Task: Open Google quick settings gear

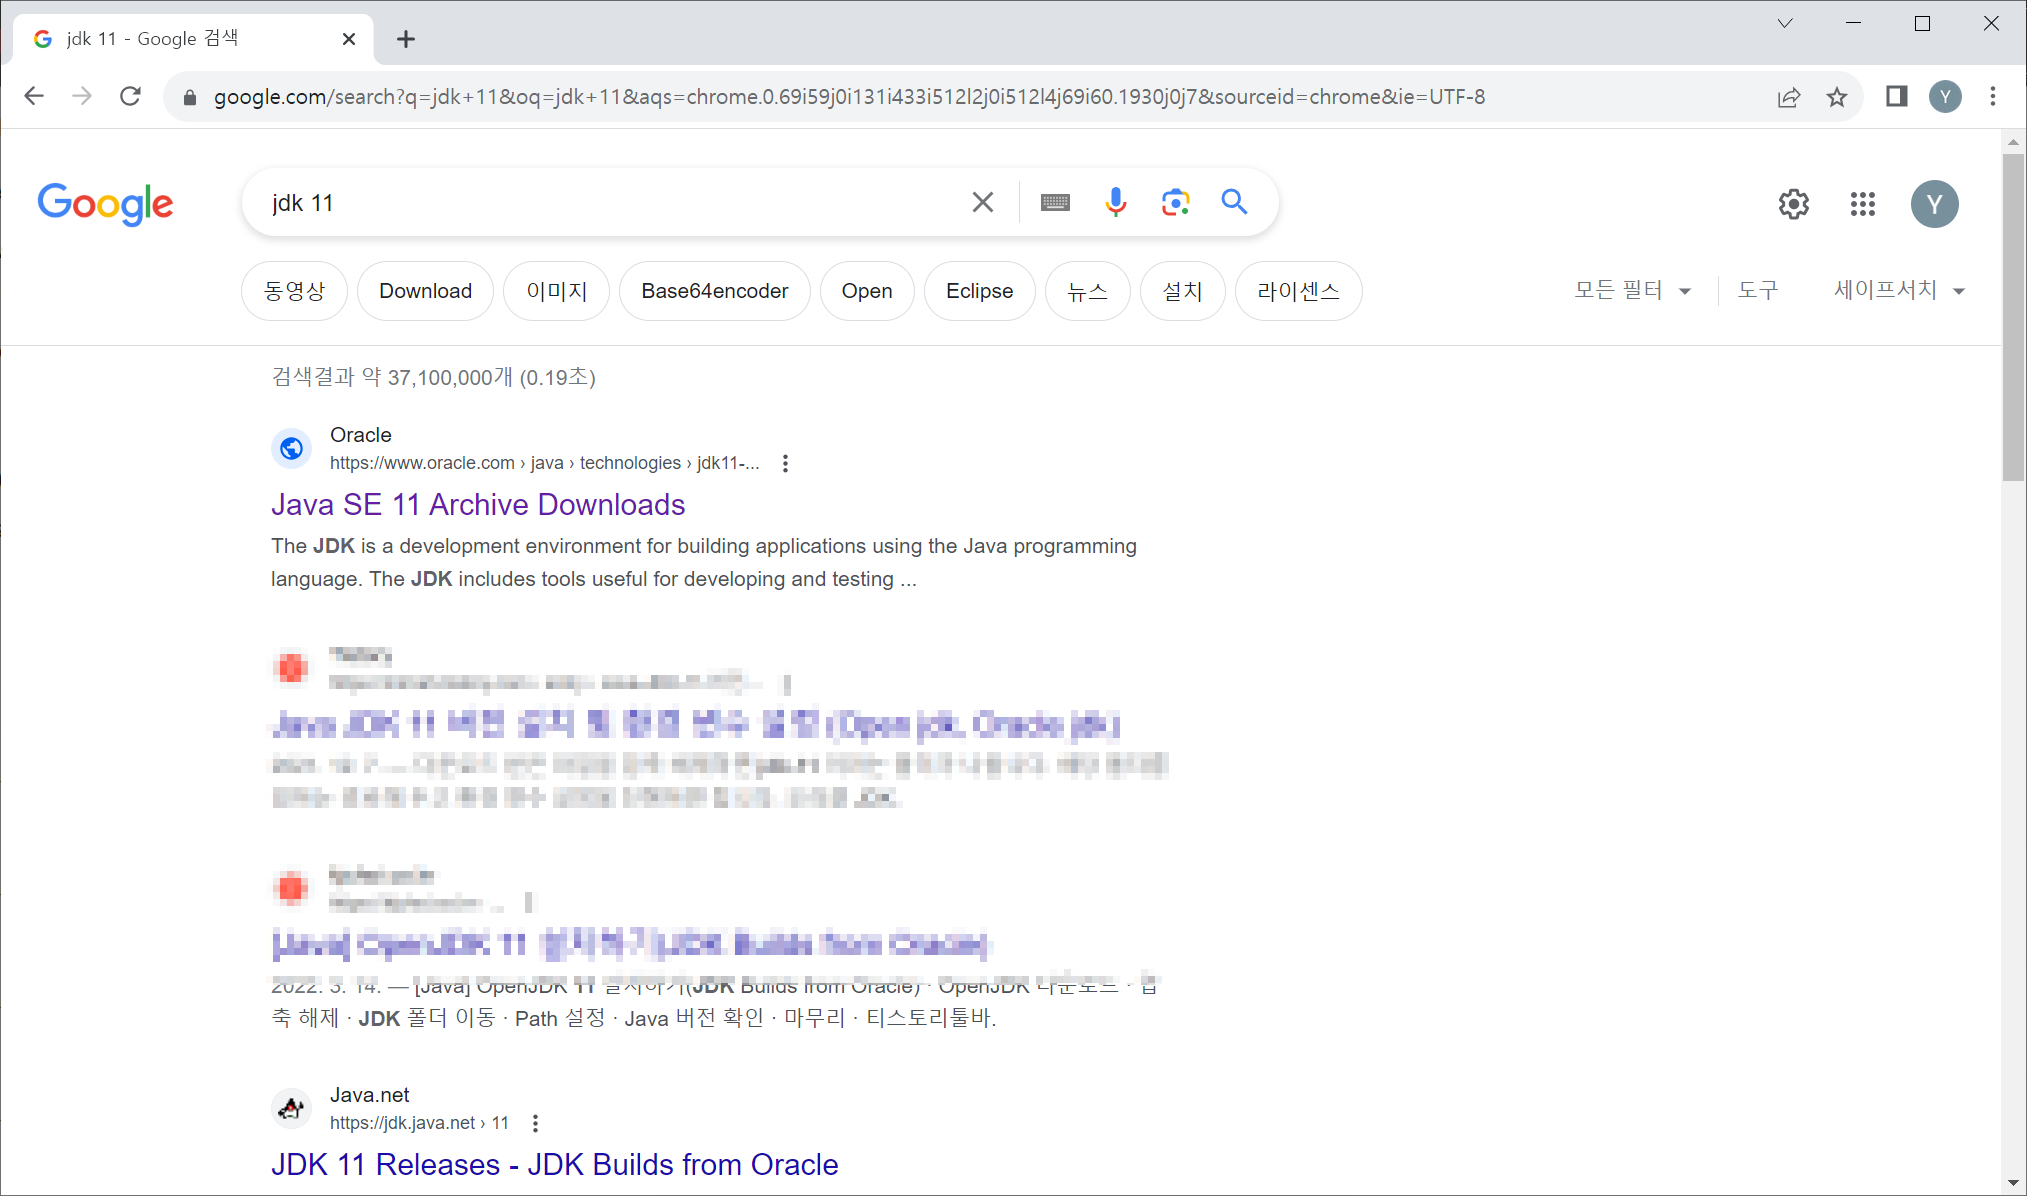Action: 1794,204
